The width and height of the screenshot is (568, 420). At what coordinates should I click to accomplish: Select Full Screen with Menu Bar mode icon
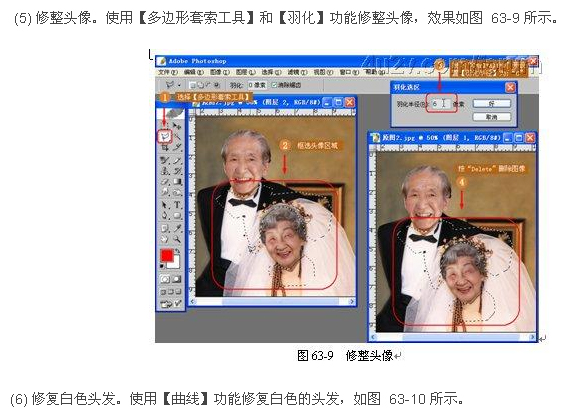(171, 291)
